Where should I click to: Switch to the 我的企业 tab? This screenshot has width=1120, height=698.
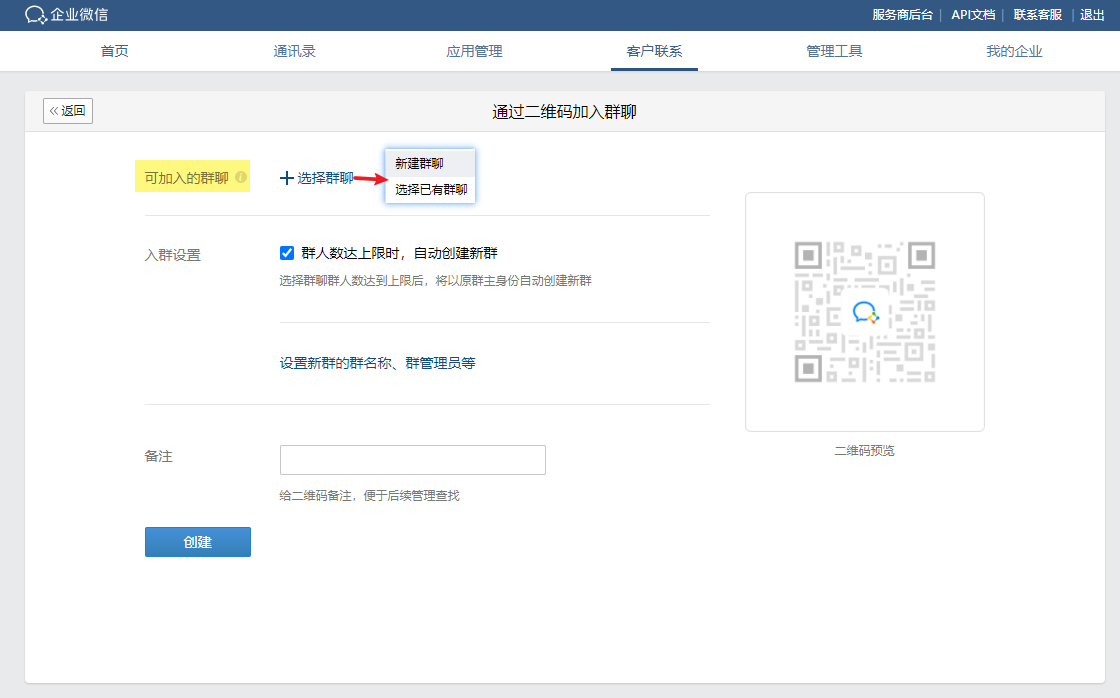pos(1014,51)
